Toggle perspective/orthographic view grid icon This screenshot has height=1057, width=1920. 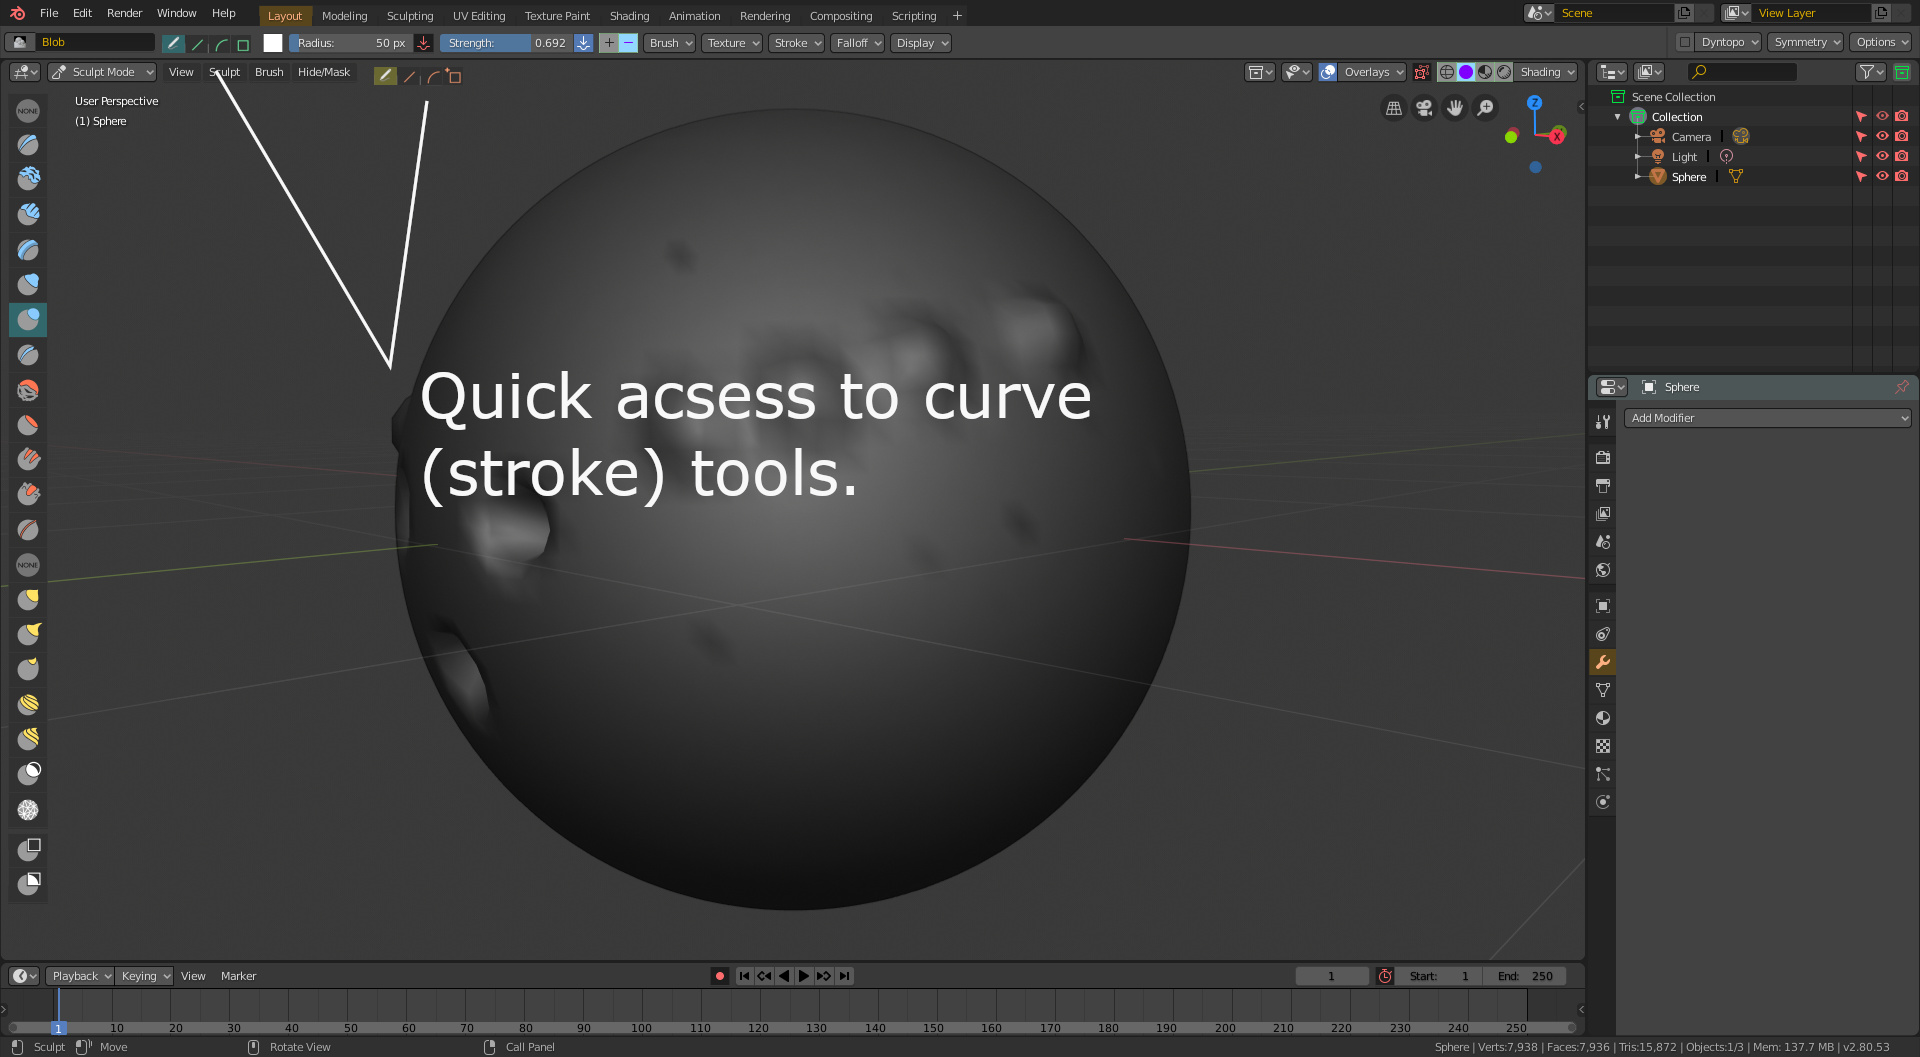1394,108
